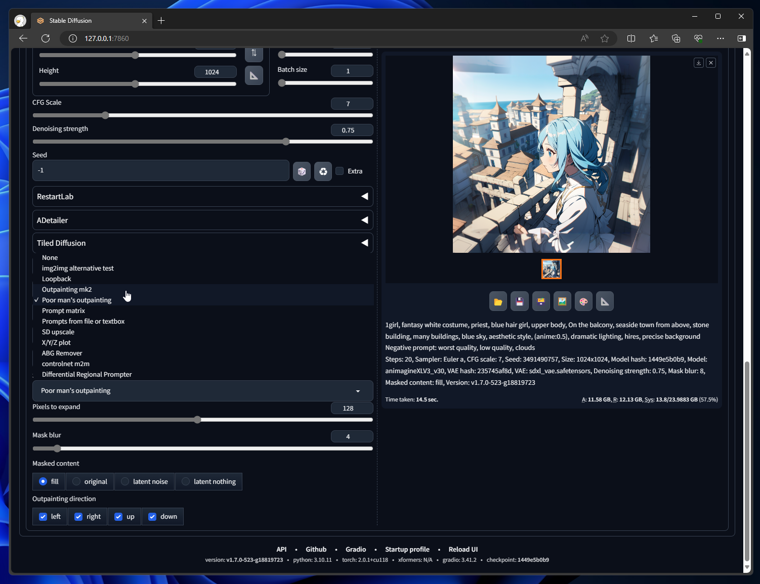Image resolution: width=760 pixels, height=584 pixels.
Task: Adjust the Mask blur slider
Action: pos(203,448)
